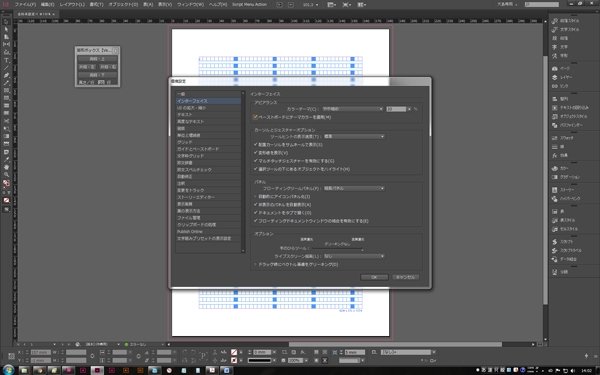The image size is (600, 375).
Task: Toggle ペーストボードにテーマカラーを適用 checkbox
Action: [255, 117]
